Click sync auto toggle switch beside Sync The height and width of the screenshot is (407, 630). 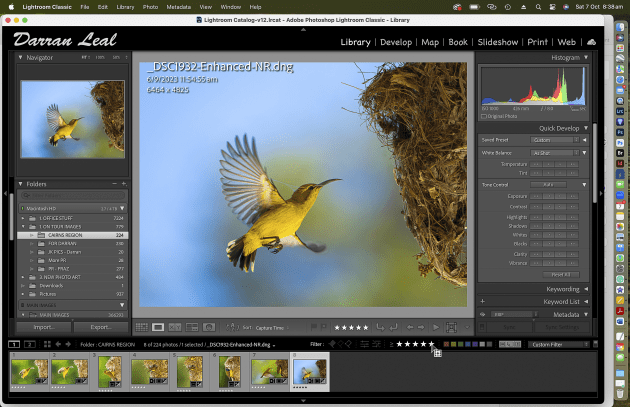tap(482, 327)
